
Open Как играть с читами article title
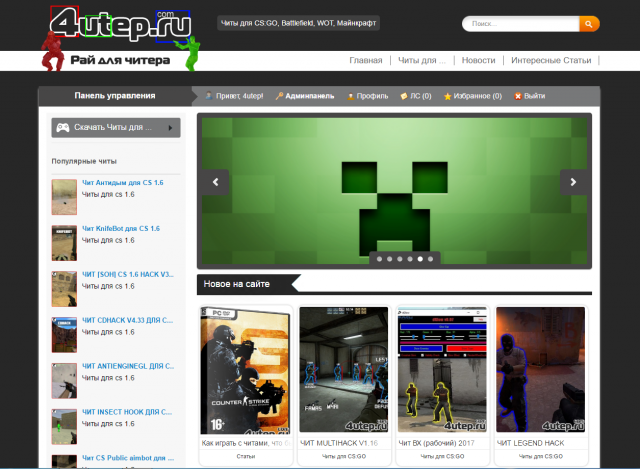(x=246, y=443)
